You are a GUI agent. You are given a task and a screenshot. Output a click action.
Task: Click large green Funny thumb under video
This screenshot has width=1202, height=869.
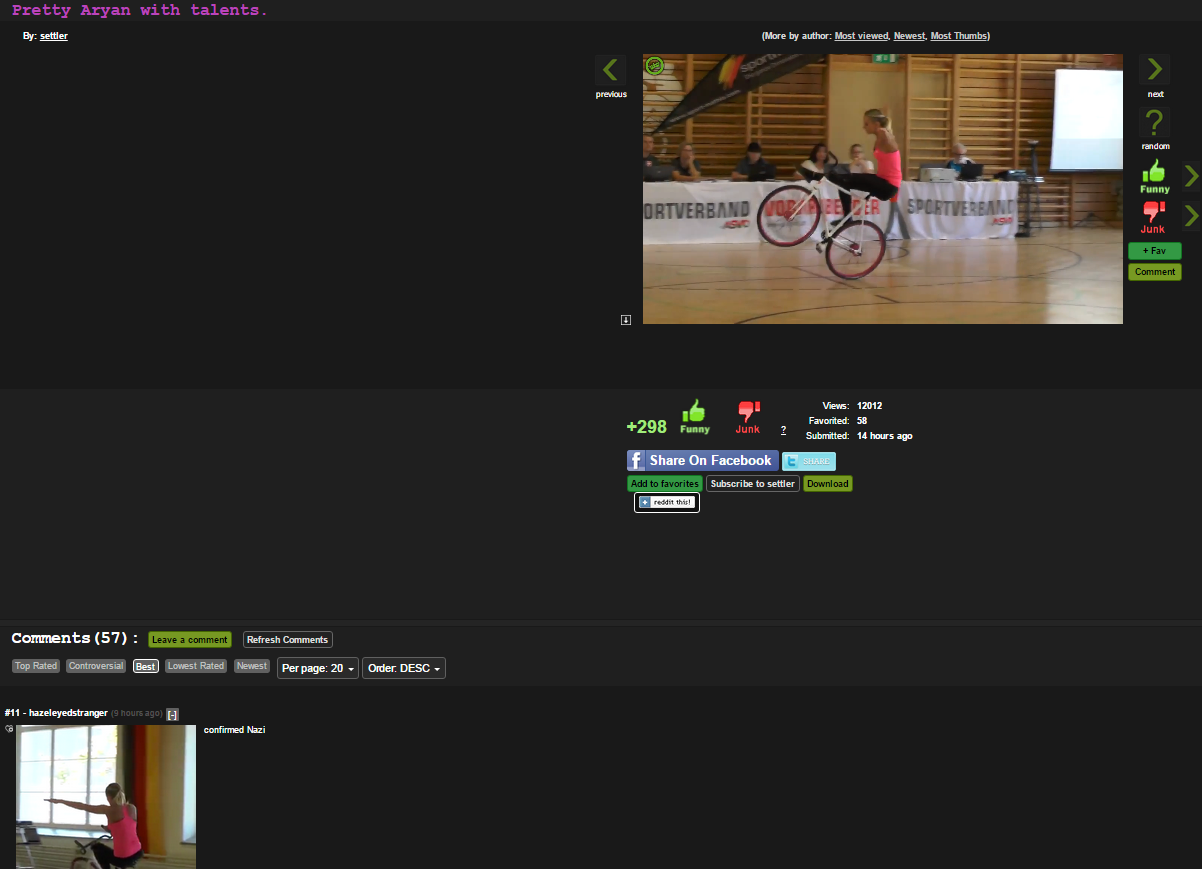[x=694, y=412]
